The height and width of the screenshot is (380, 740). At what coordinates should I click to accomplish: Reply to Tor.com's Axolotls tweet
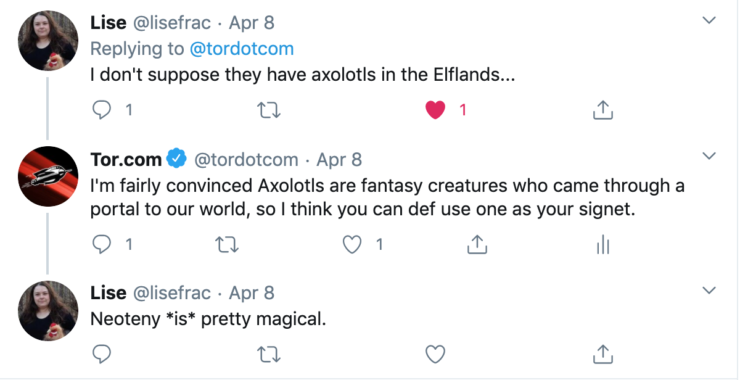101,245
